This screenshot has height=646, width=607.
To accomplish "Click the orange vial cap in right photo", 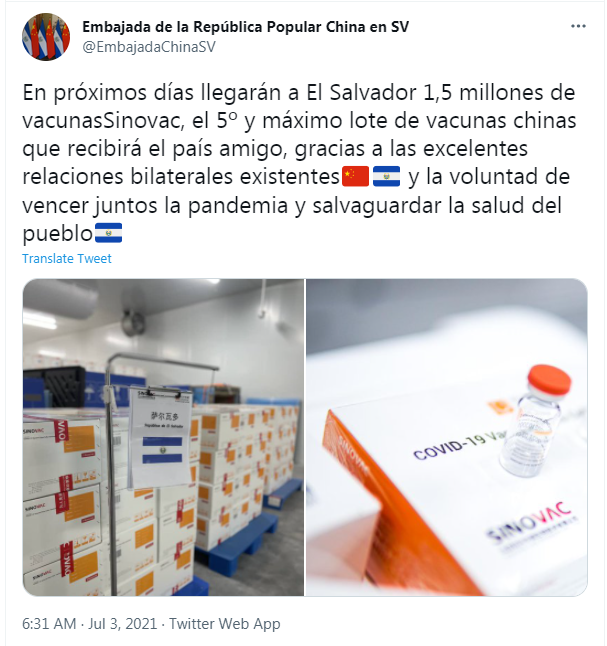I will coord(549,379).
